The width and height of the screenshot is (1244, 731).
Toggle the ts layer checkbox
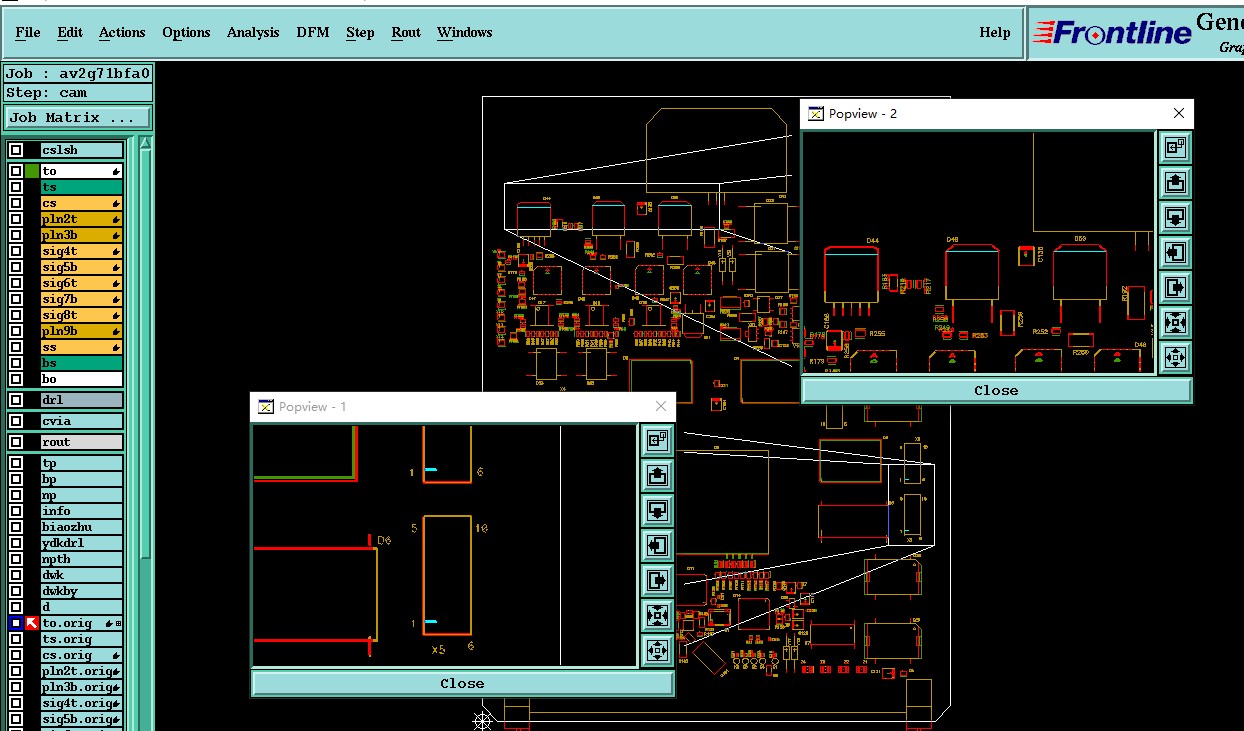pos(15,187)
